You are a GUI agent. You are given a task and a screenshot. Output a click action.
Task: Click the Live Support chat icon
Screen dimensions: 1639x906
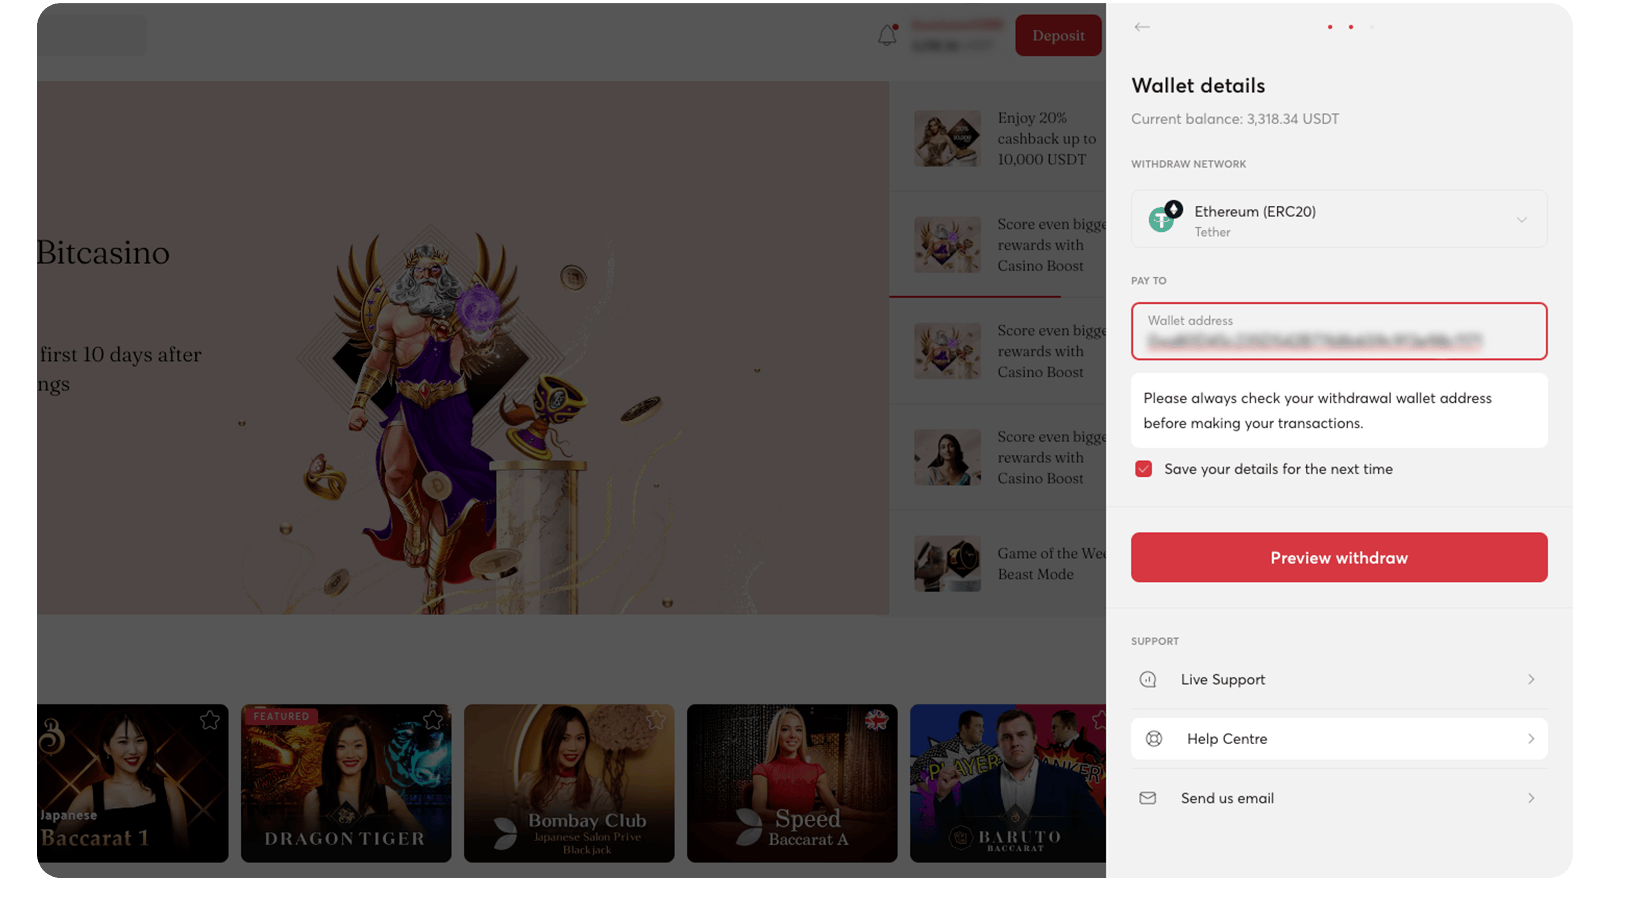(1148, 680)
